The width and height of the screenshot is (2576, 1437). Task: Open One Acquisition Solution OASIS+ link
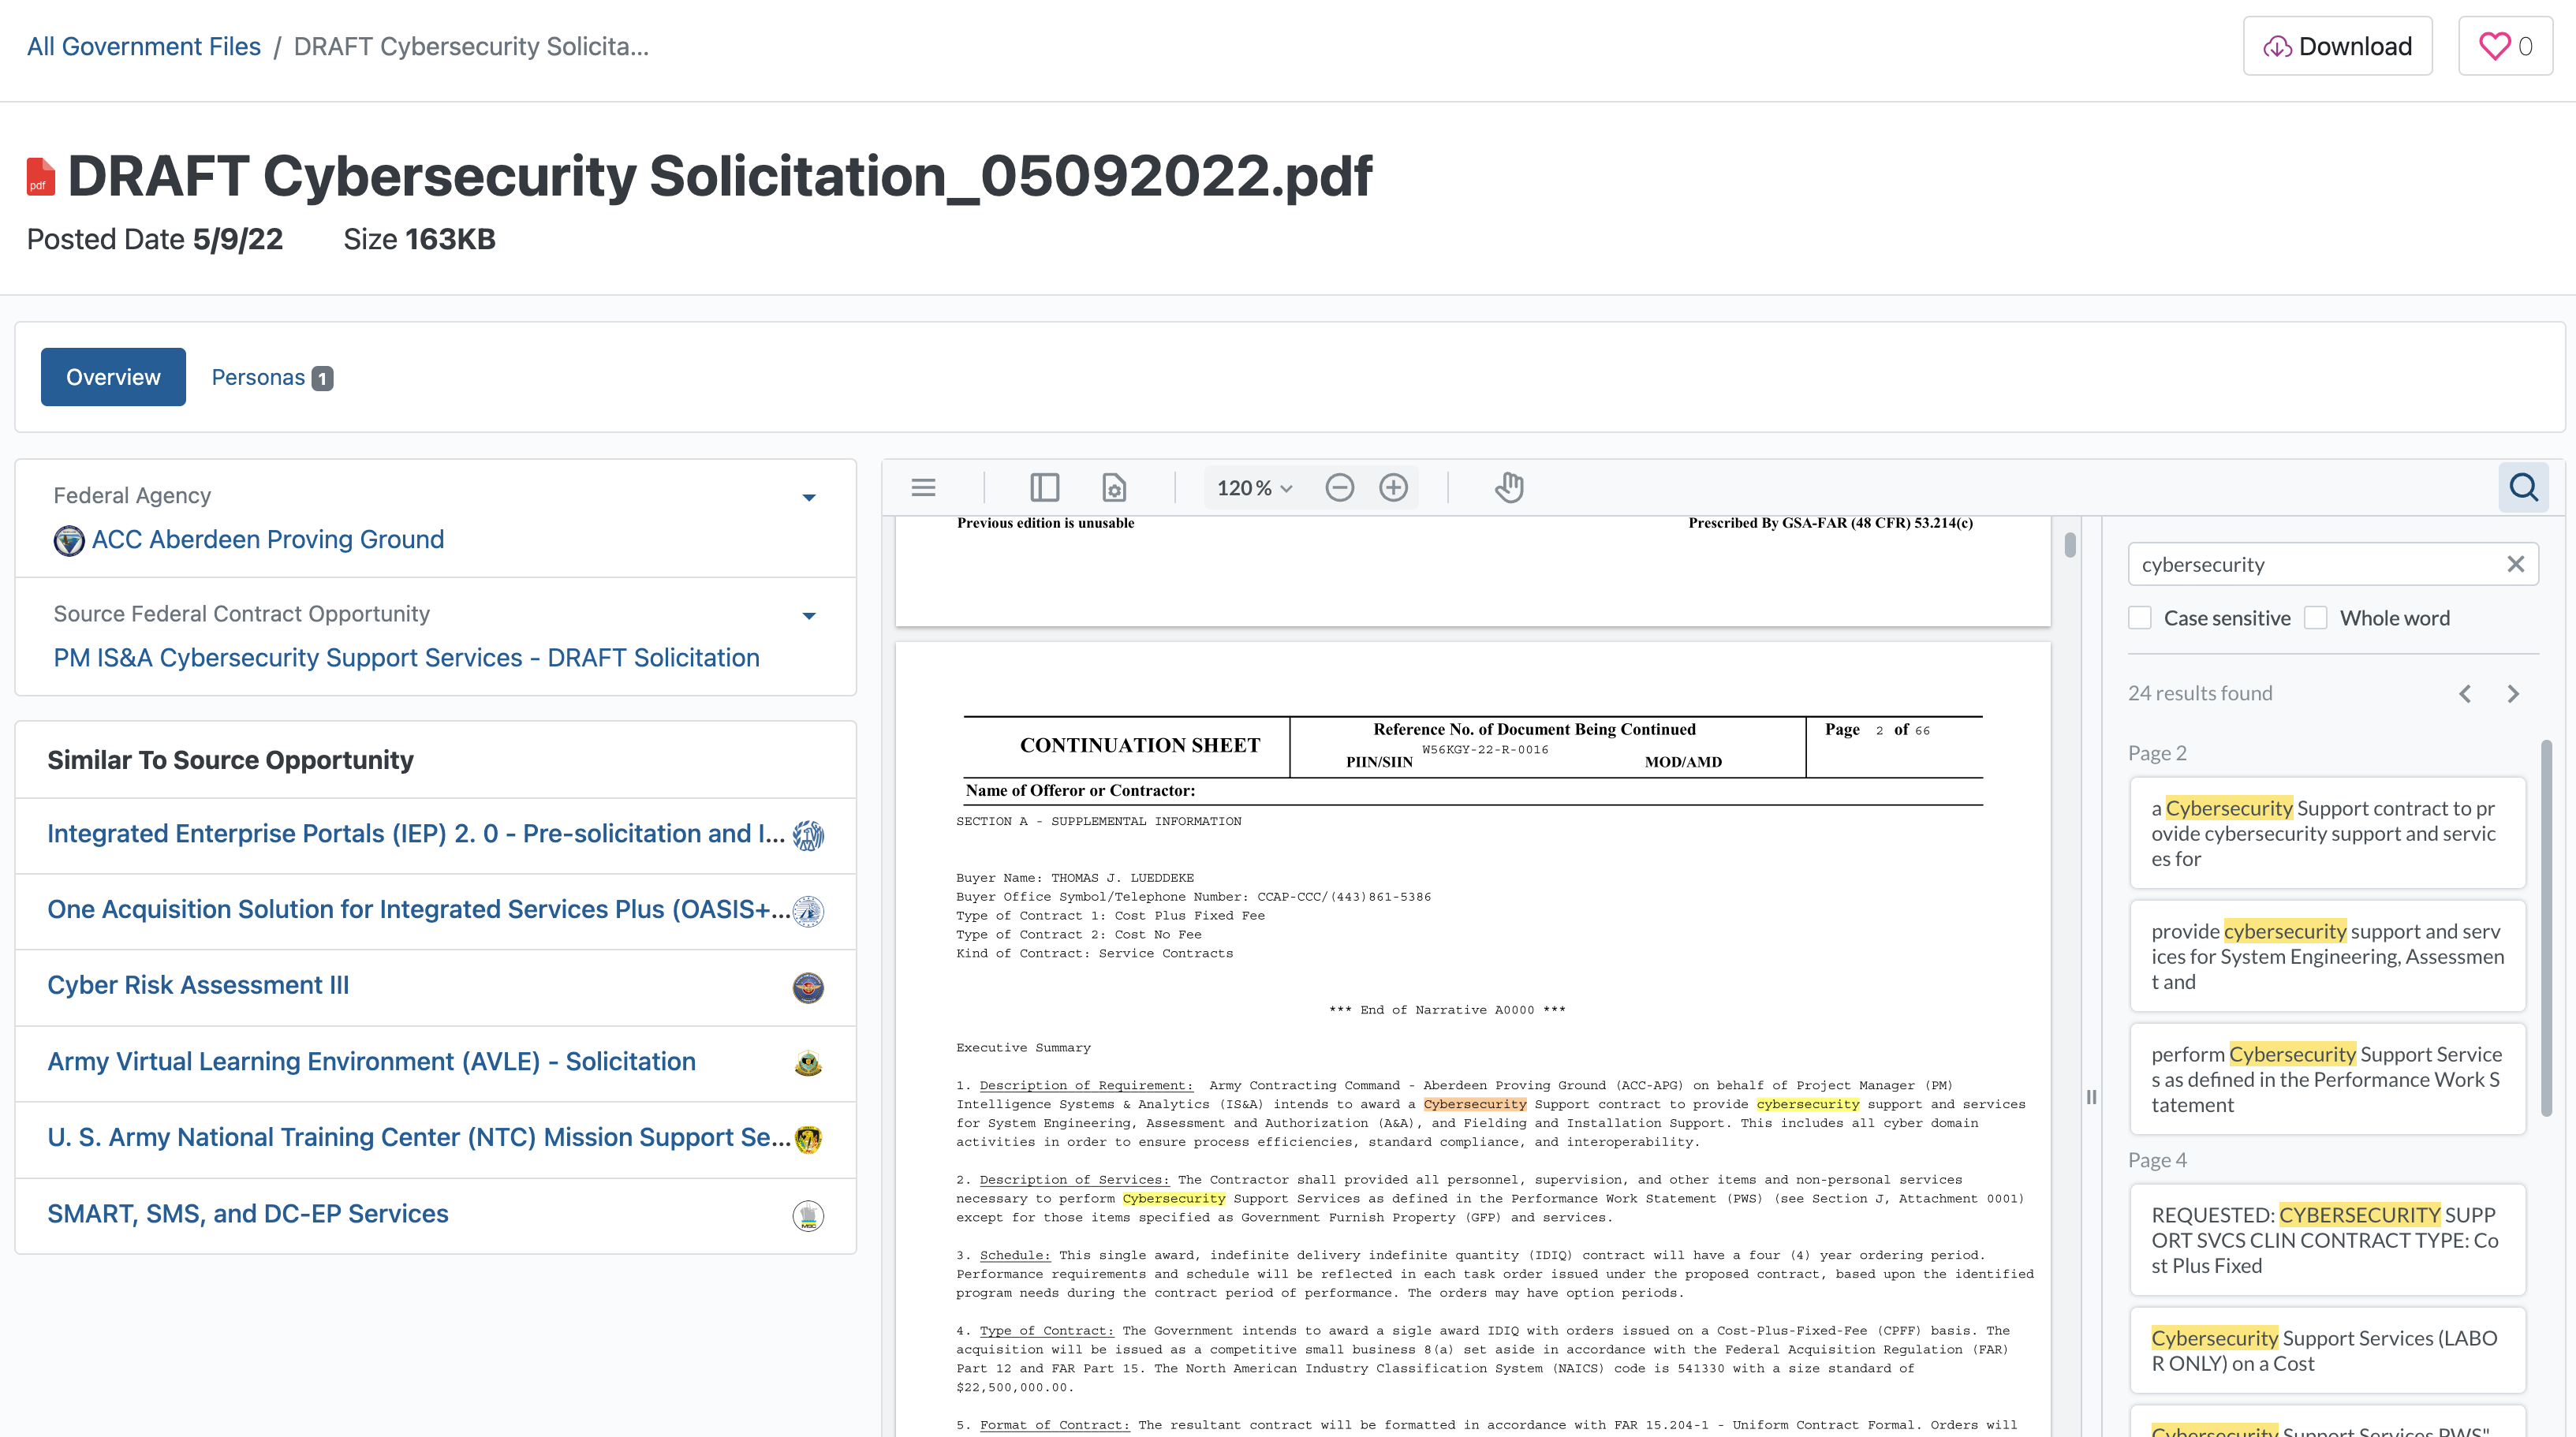[x=418, y=910]
